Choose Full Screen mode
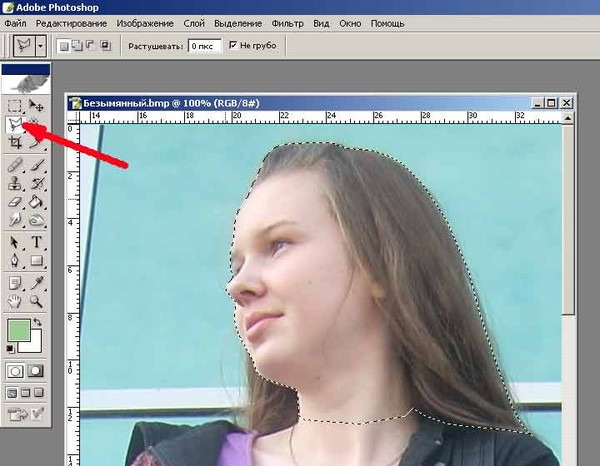 pyautogui.click(x=39, y=393)
